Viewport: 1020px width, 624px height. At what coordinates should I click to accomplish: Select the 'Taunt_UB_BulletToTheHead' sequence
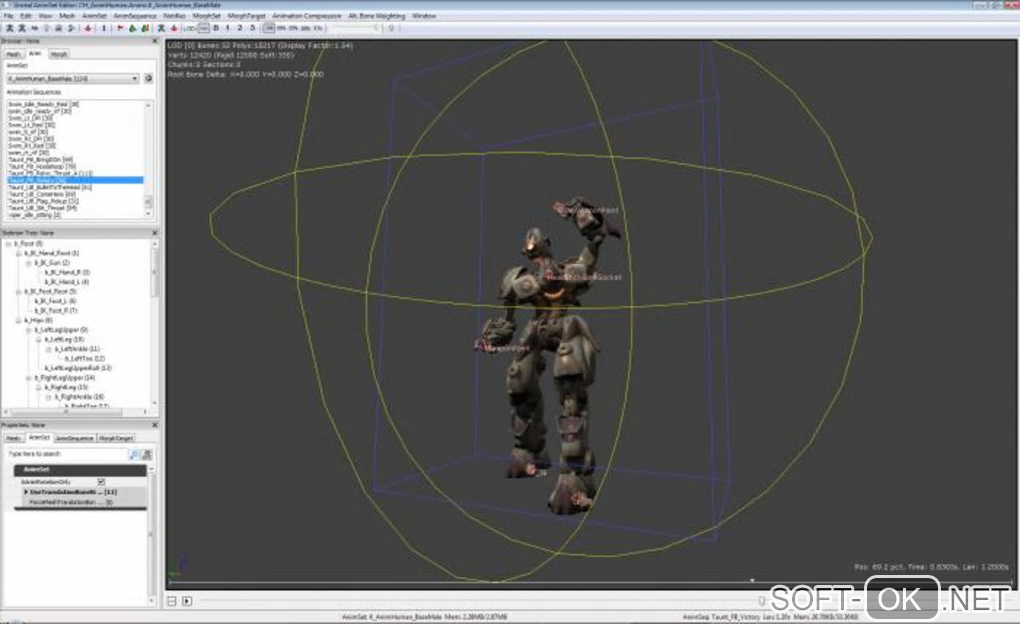coord(50,187)
